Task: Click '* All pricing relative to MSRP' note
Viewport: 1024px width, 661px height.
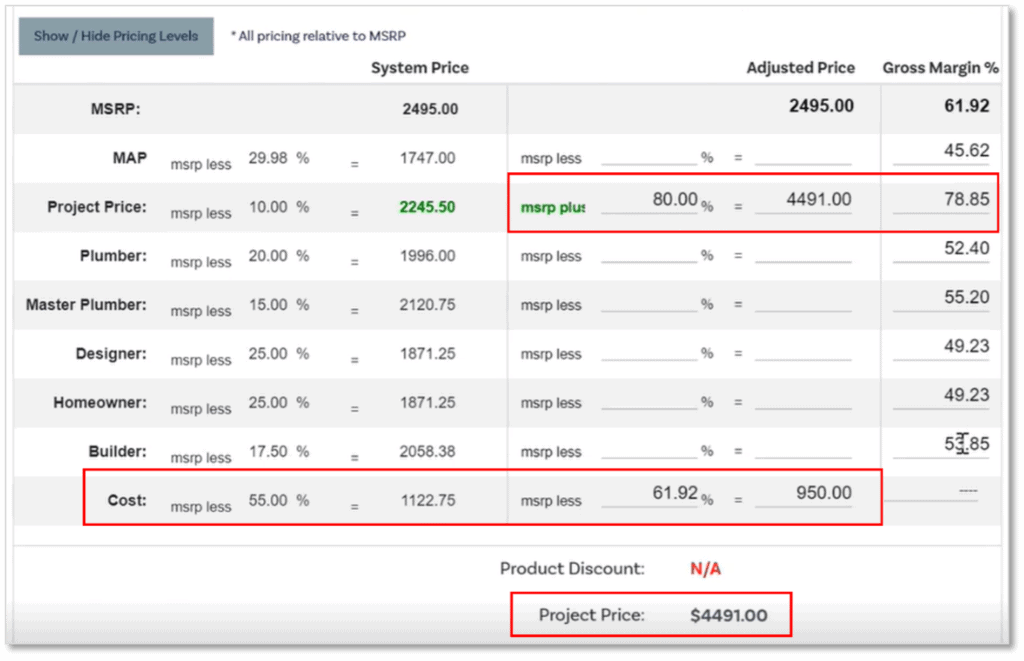Action: 318,37
